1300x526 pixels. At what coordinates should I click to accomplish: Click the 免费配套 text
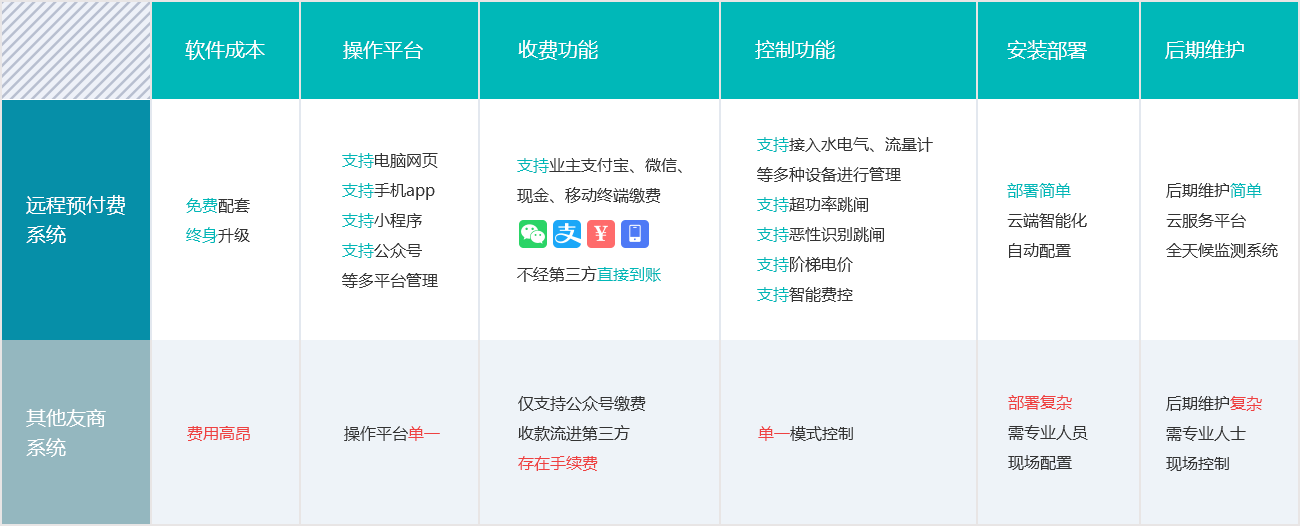(x=218, y=206)
